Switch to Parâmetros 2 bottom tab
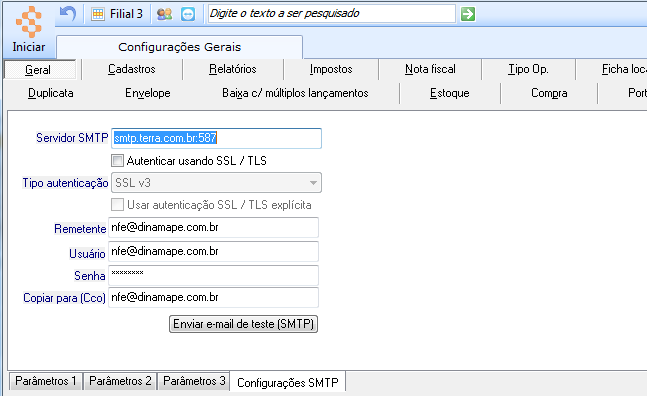Image resolution: width=647 pixels, height=396 pixels. point(120,381)
